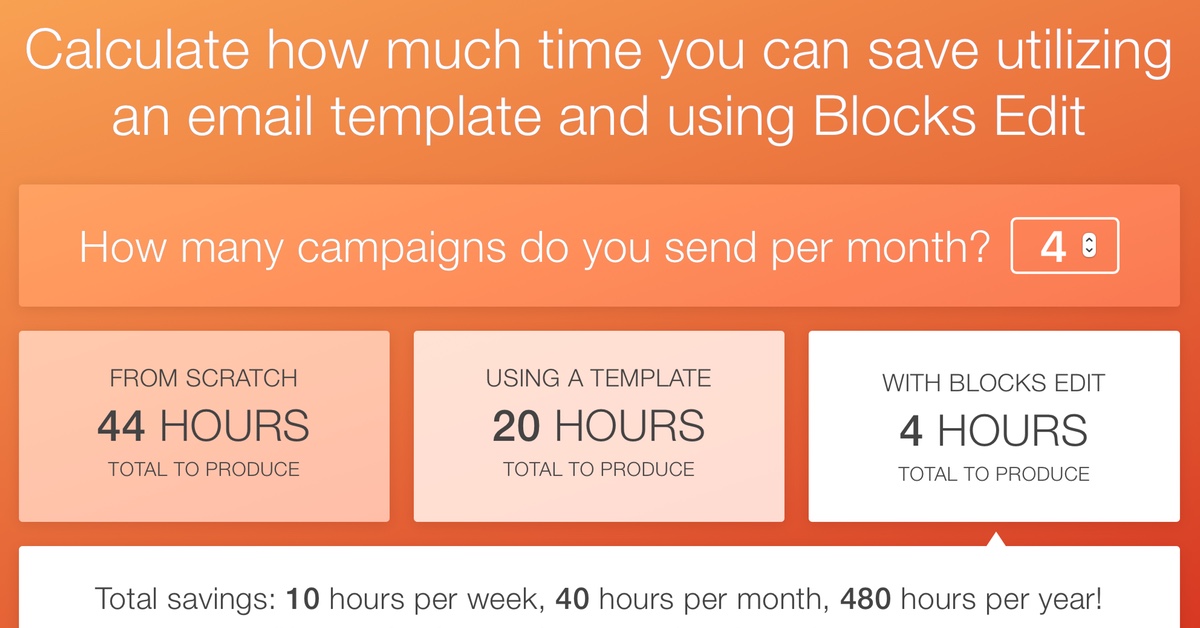Click the Total savings summary bar
The image size is (1200, 628).
pyautogui.click(x=600, y=598)
